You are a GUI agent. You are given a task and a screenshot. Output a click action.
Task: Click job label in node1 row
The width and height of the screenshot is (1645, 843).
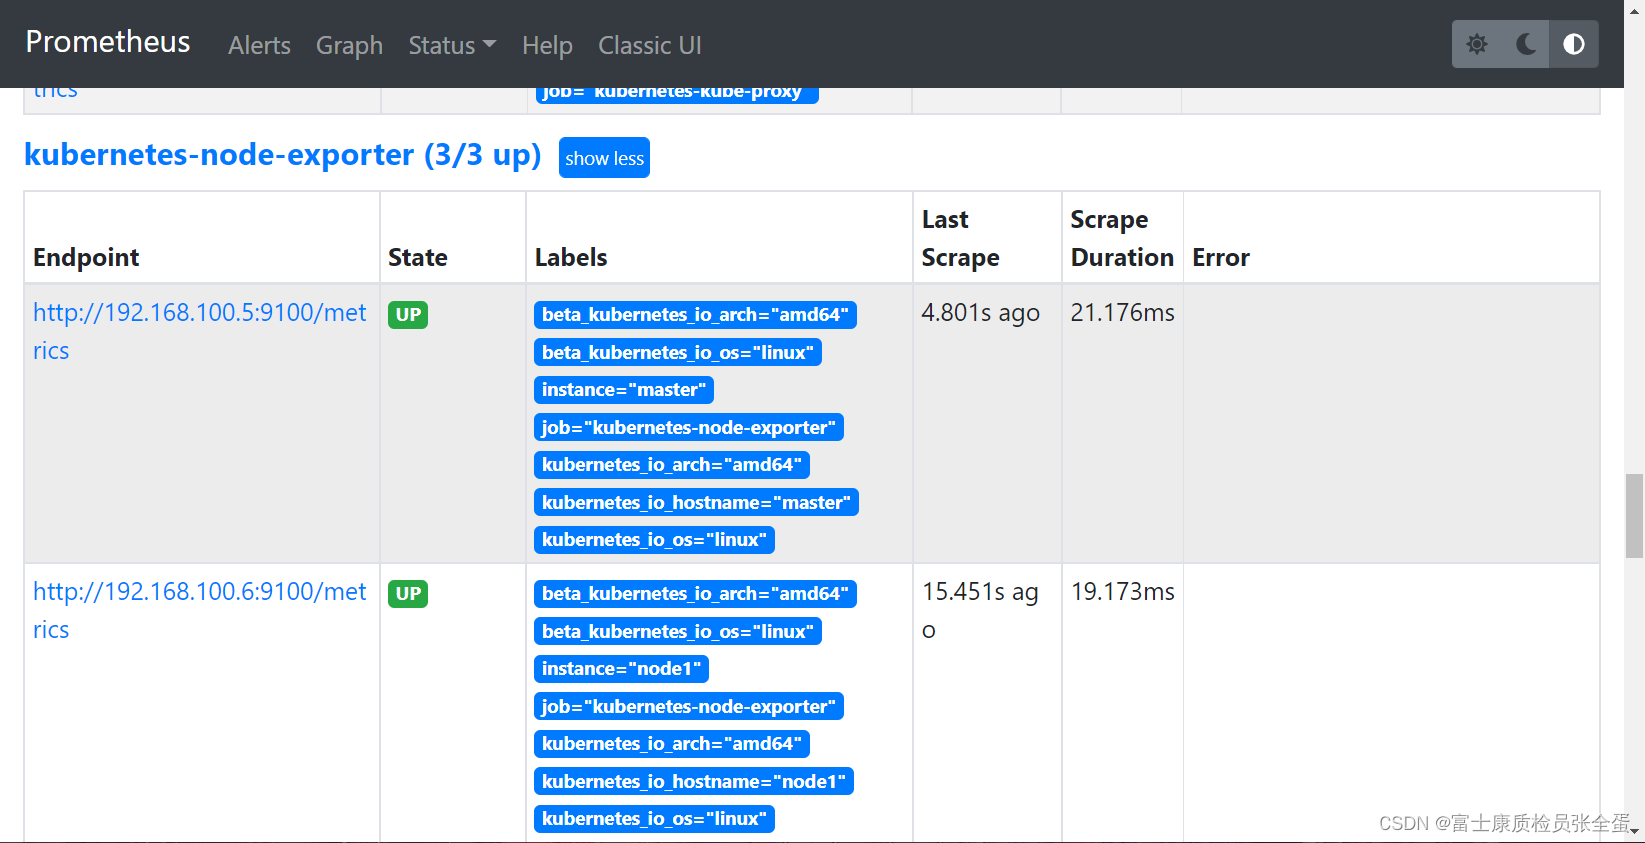689,706
